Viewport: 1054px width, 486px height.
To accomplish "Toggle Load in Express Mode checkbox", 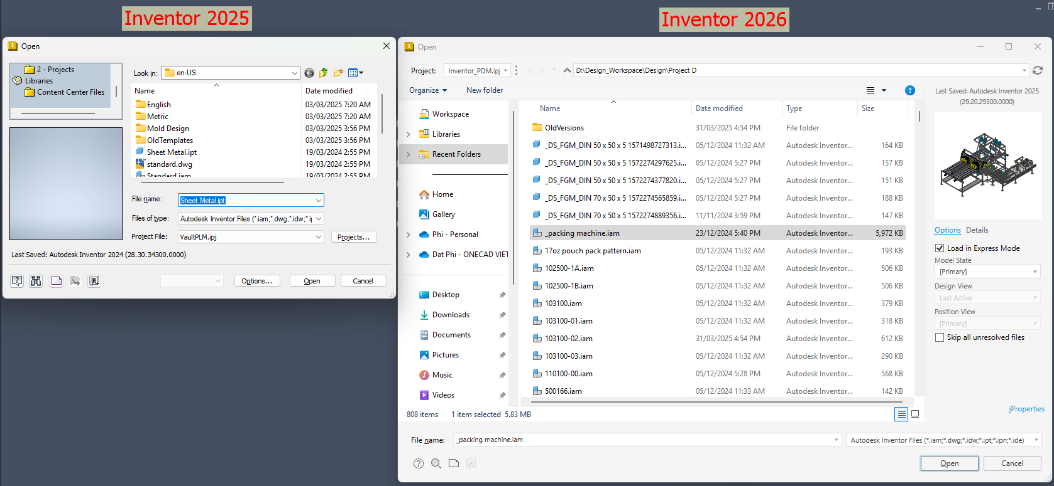I will point(939,248).
